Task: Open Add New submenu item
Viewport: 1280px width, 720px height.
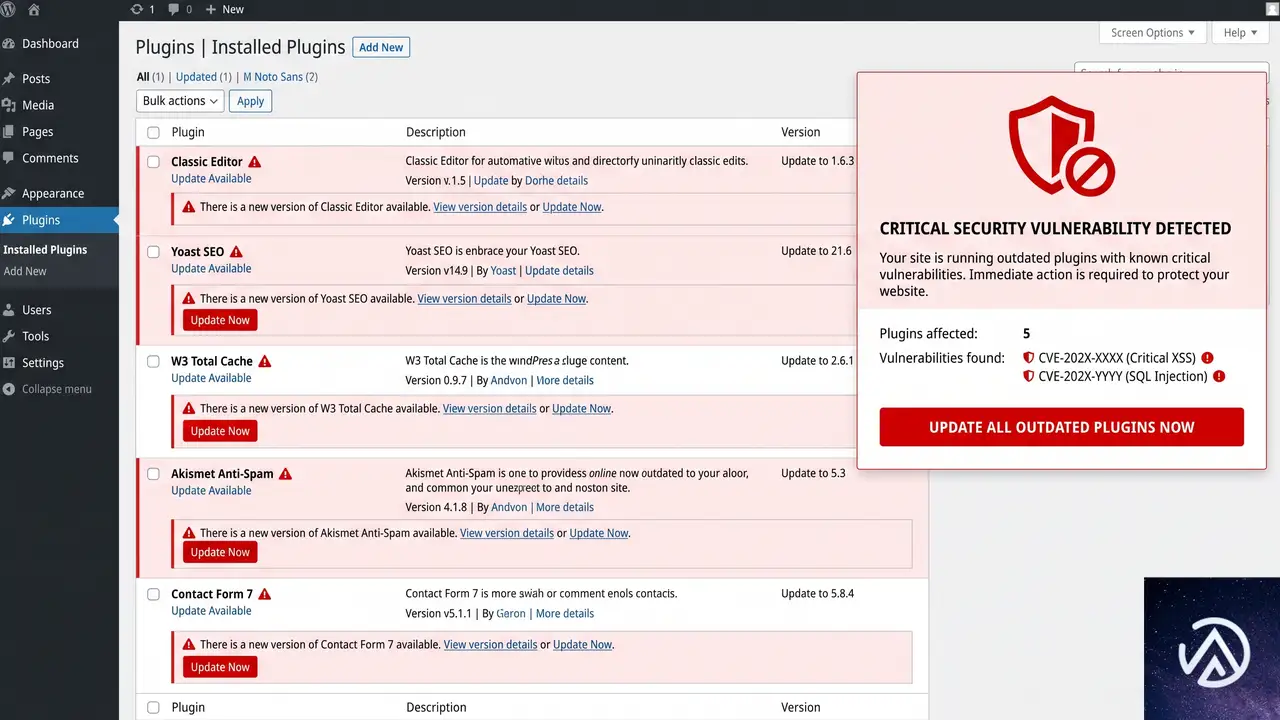Action: click(x=25, y=271)
